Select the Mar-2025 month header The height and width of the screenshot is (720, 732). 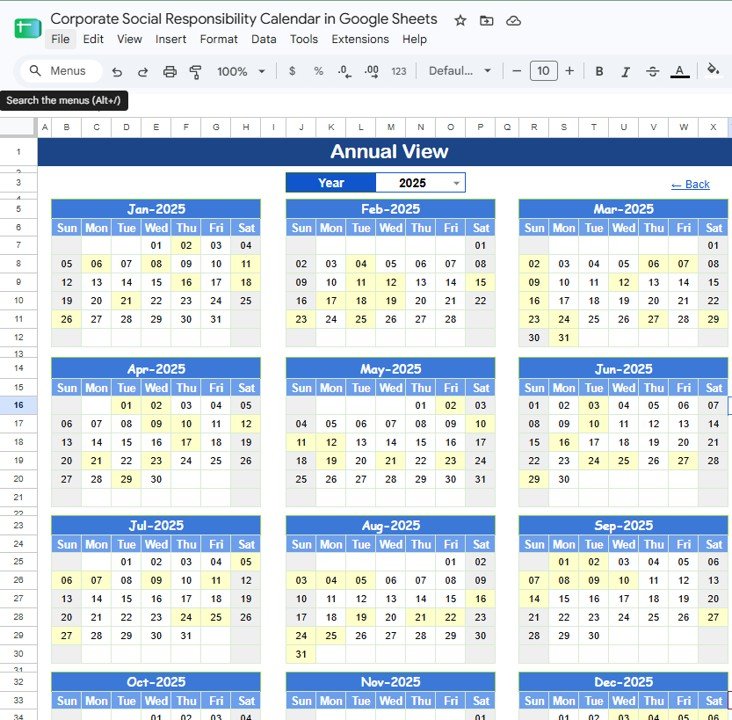pos(623,209)
